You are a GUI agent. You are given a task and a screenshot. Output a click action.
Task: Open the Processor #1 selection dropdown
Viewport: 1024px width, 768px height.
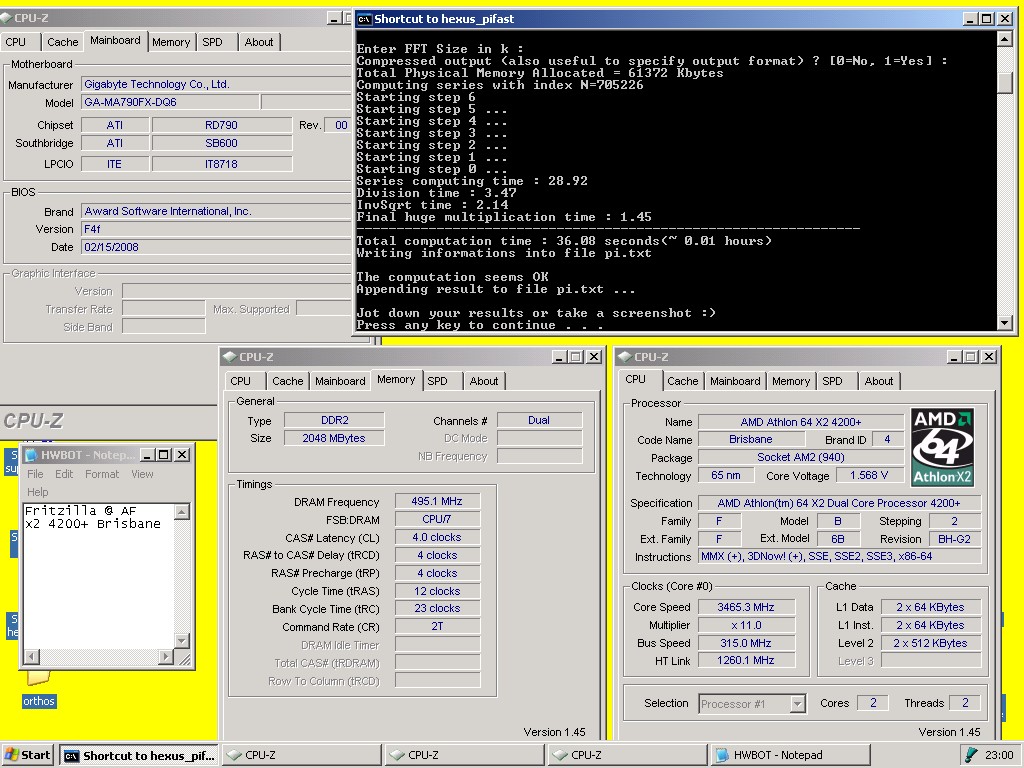click(797, 704)
